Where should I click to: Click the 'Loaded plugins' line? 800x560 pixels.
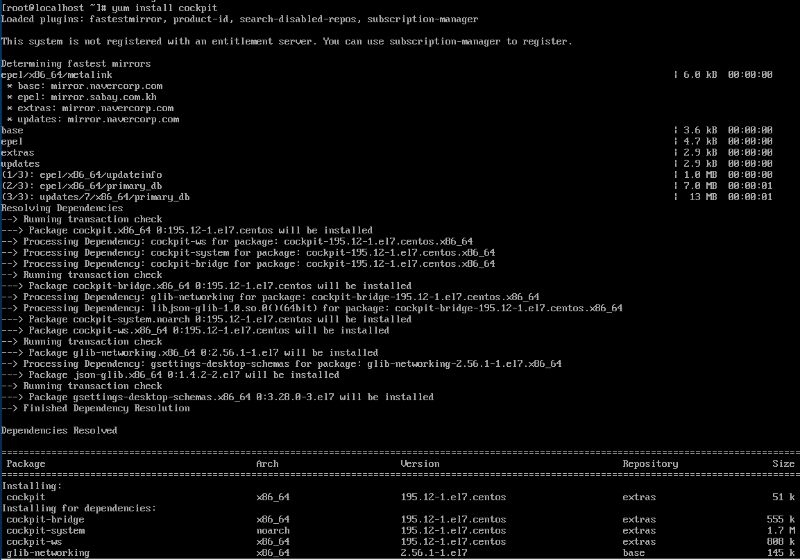pos(240,19)
